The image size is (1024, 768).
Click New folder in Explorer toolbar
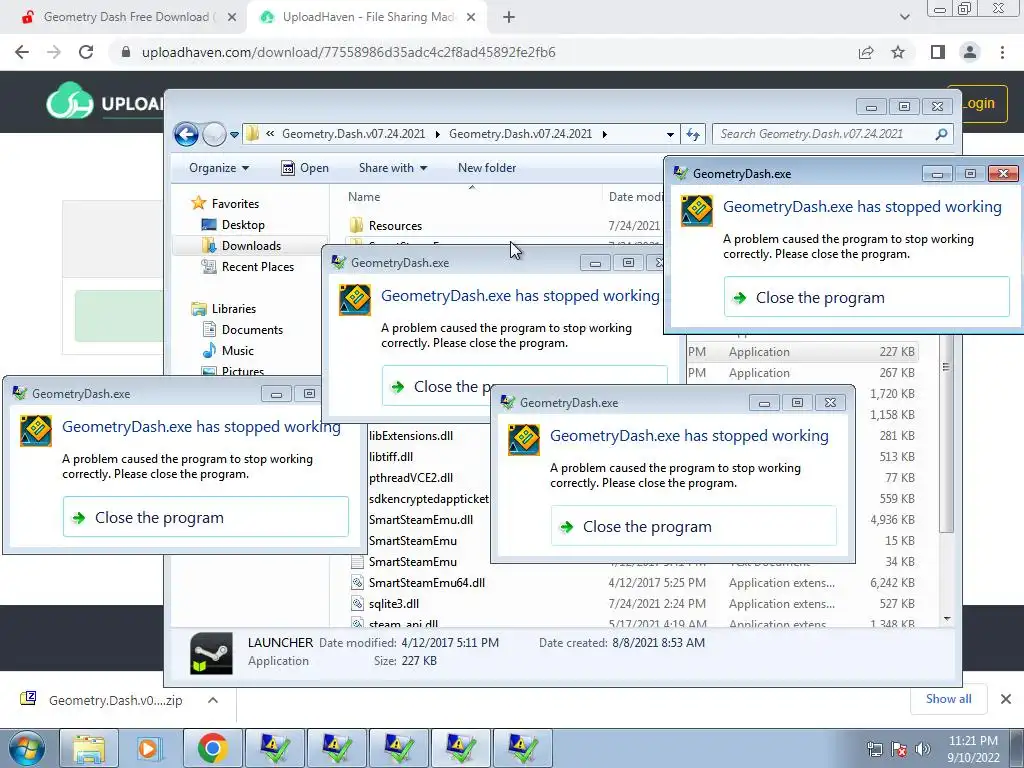487,168
